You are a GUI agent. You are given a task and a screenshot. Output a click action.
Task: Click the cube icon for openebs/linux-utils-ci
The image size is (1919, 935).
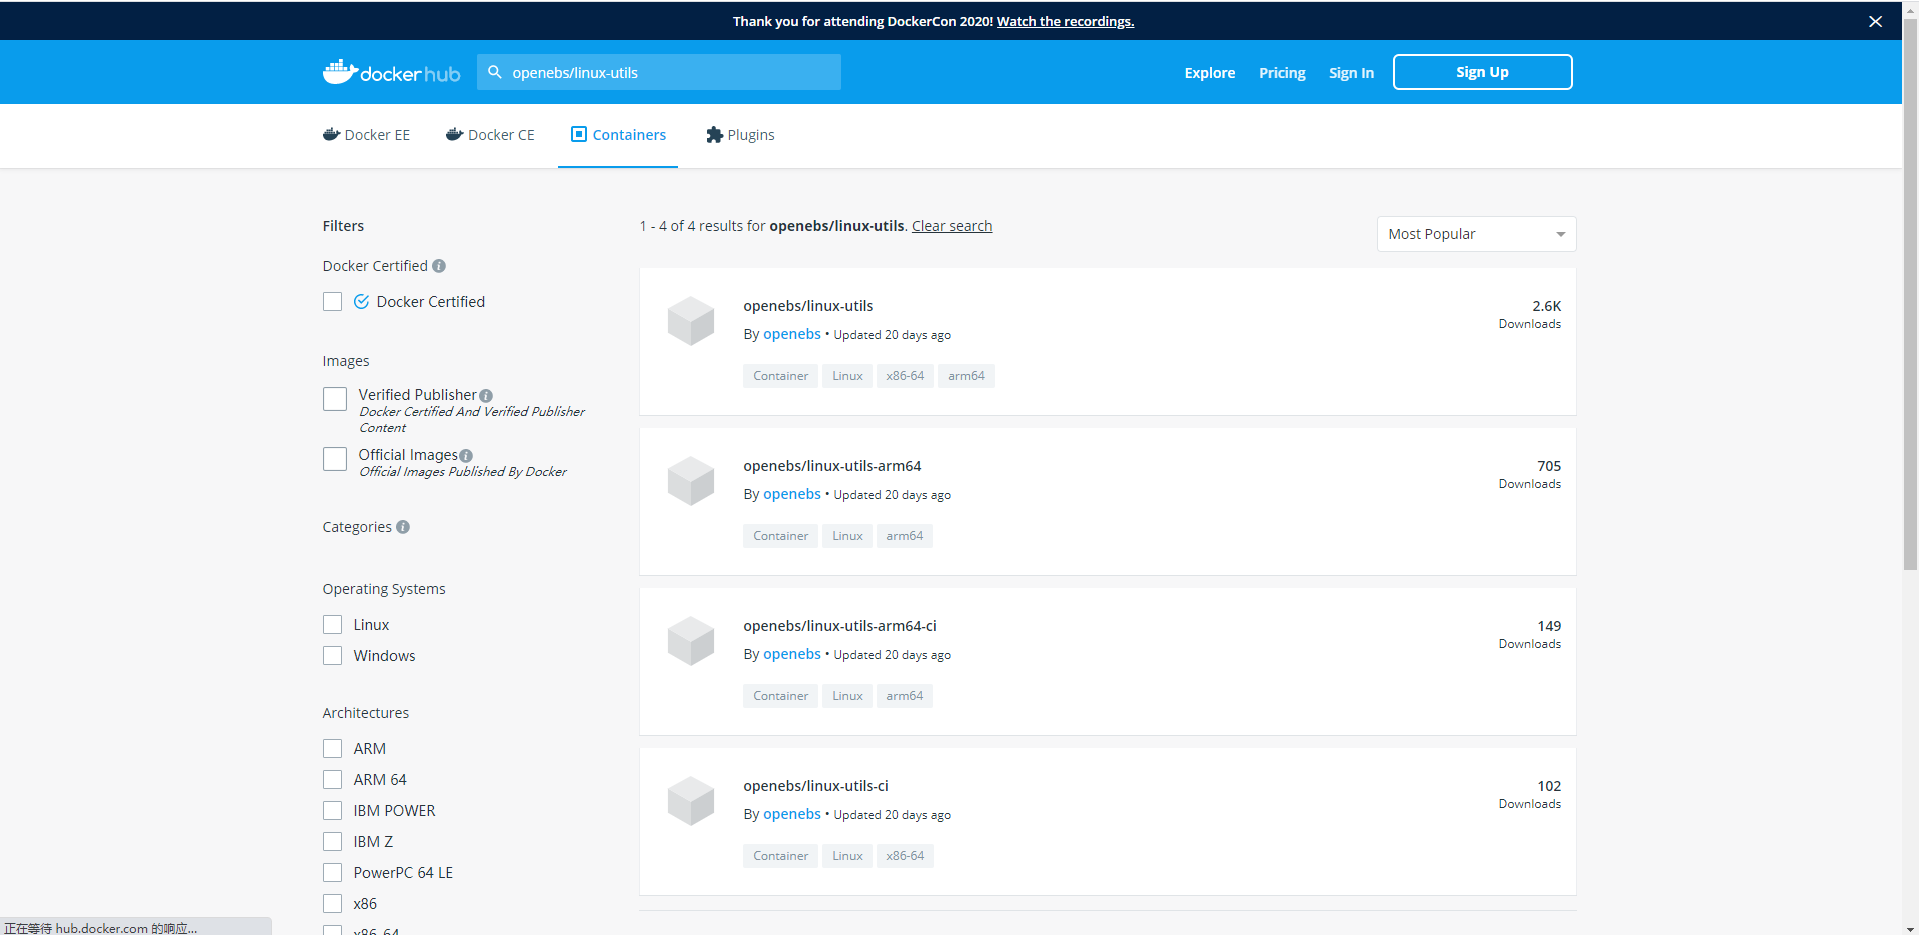click(691, 801)
